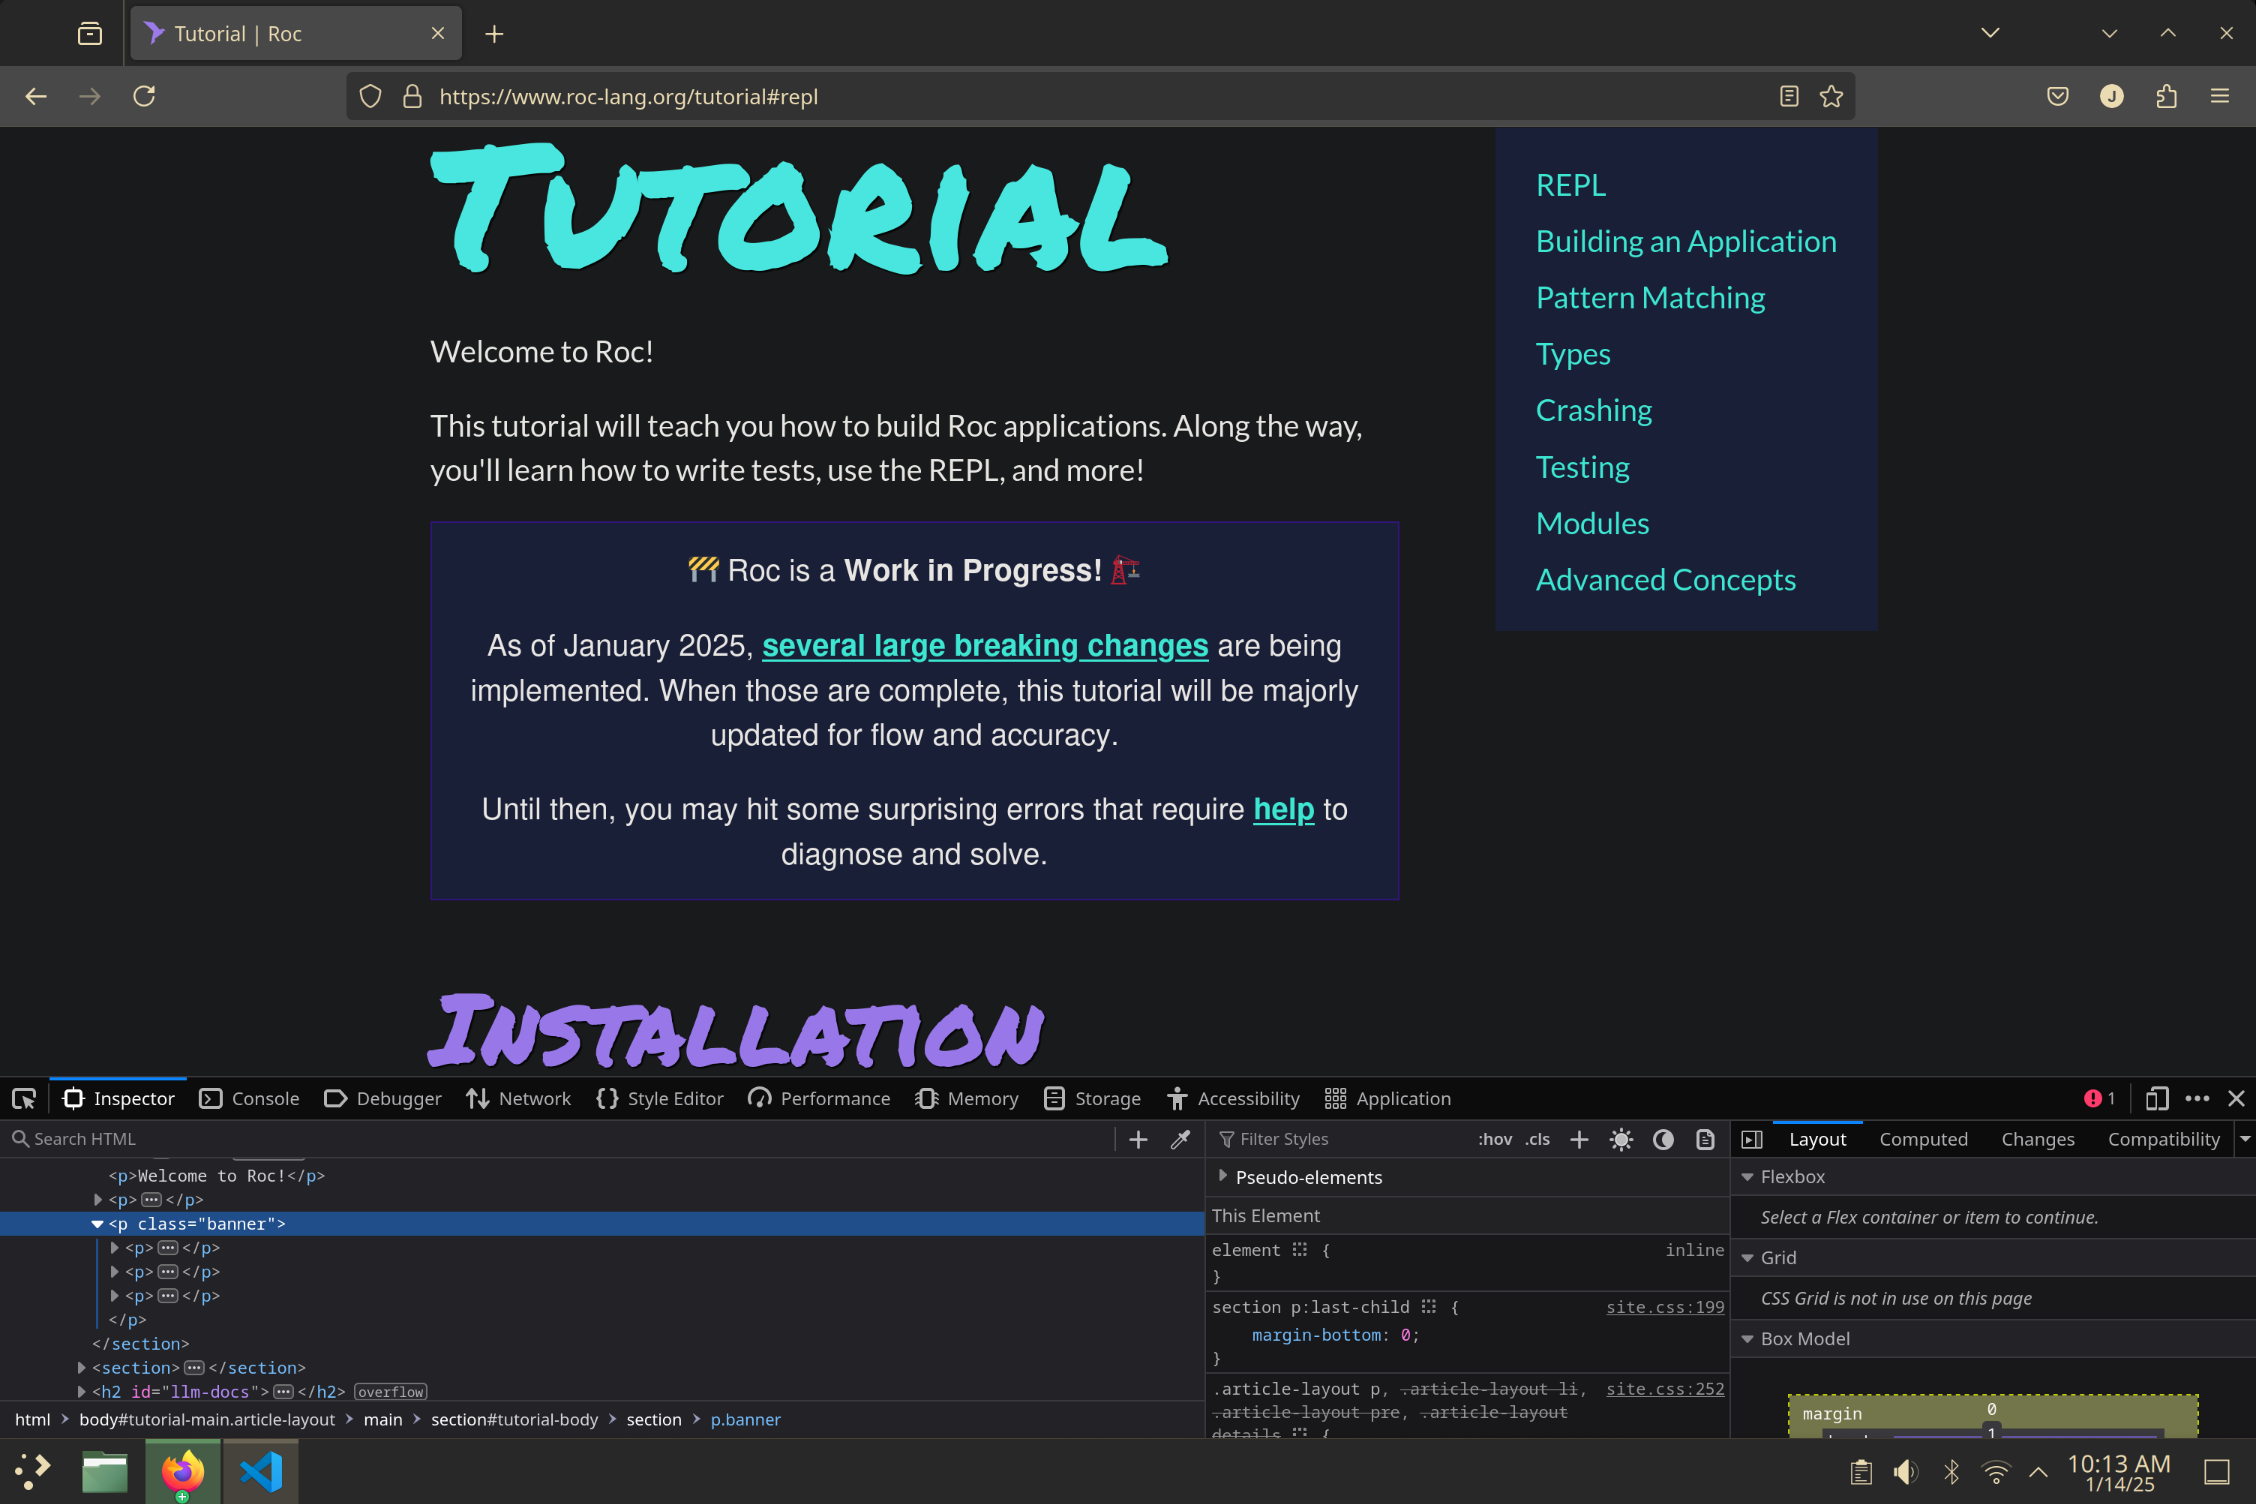This screenshot has width=2256, height=1505.
Task: Collapse the p class="banner" node
Action: (x=97, y=1225)
